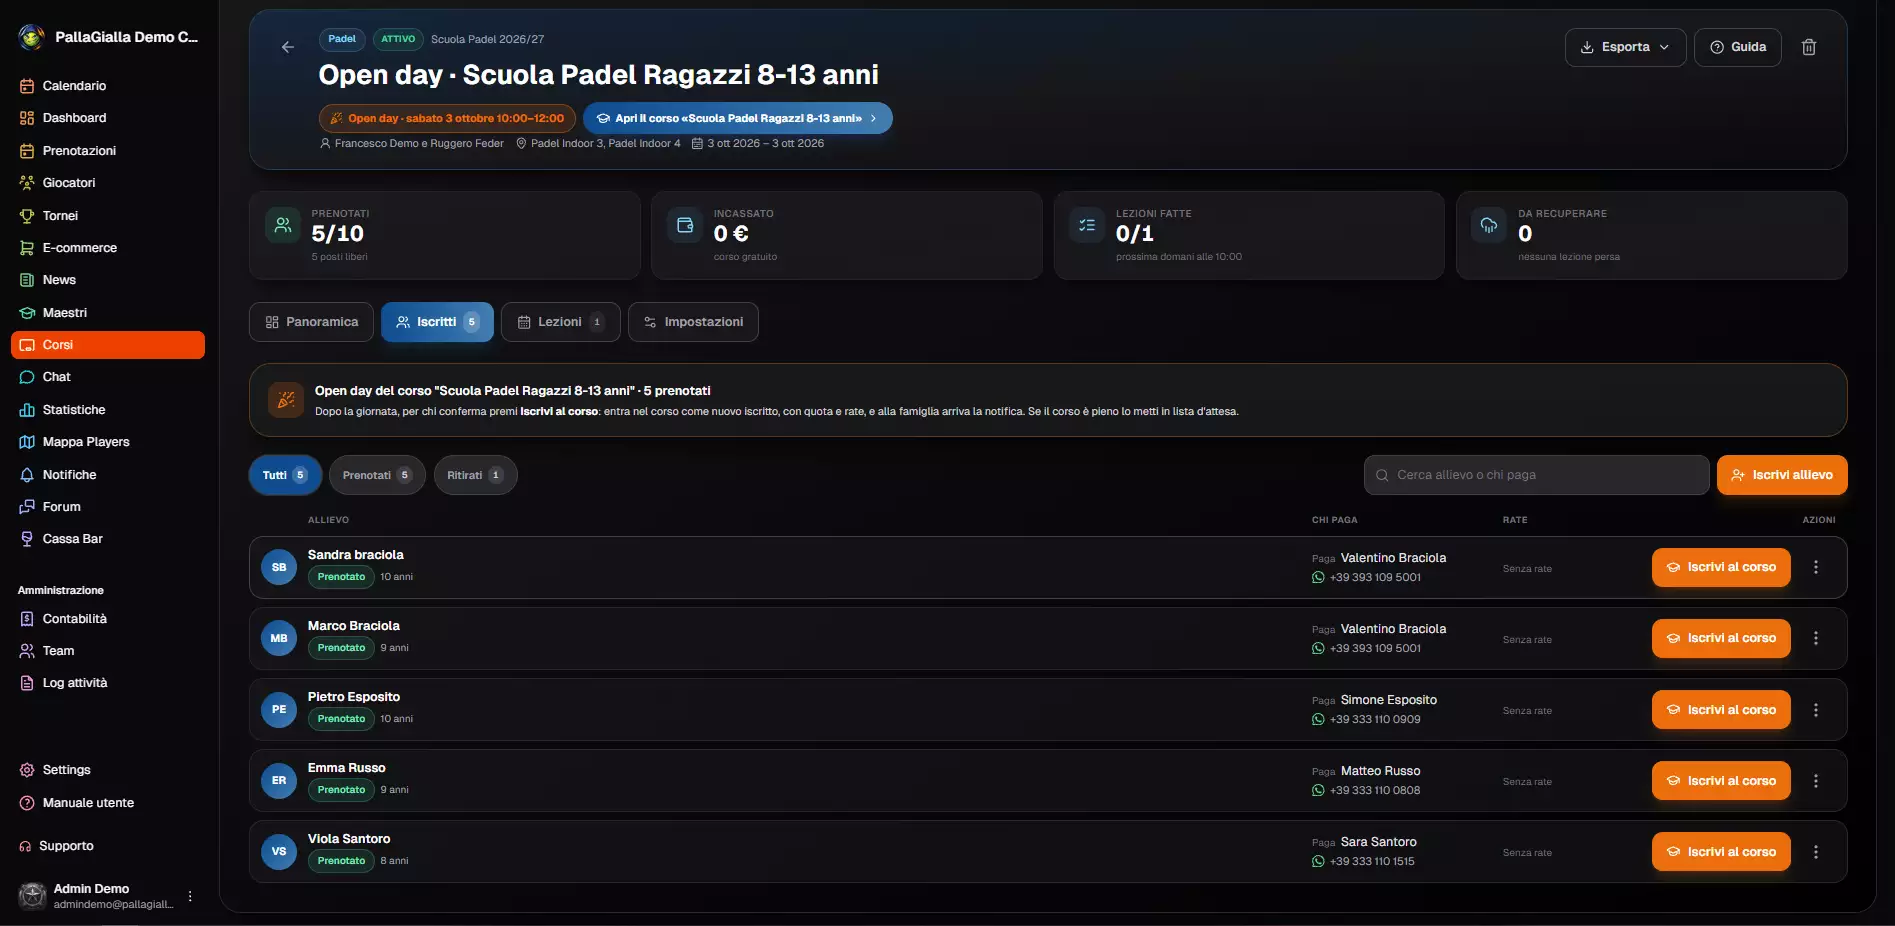Click the Cassa Bar icon
The image size is (1895, 926).
27,539
